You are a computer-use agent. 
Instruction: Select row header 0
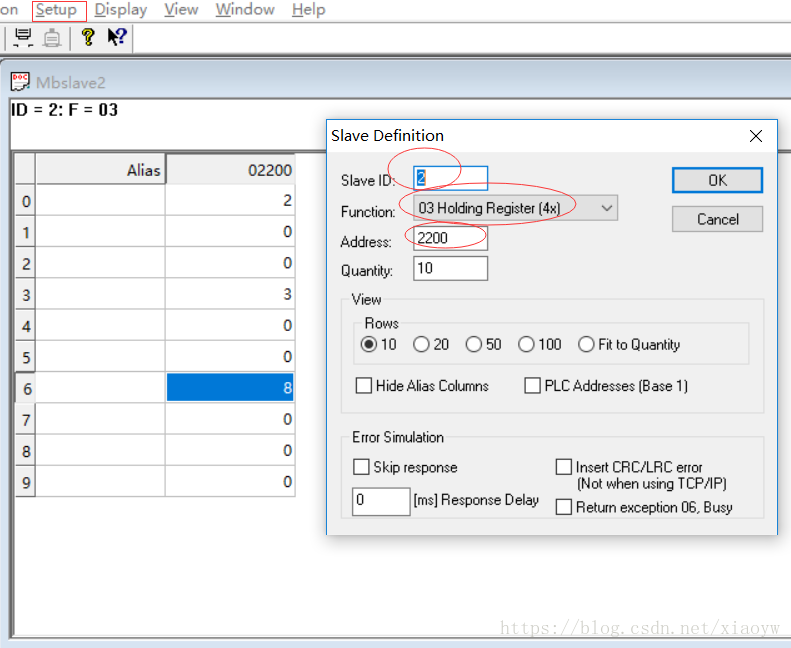click(x=25, y=200)
